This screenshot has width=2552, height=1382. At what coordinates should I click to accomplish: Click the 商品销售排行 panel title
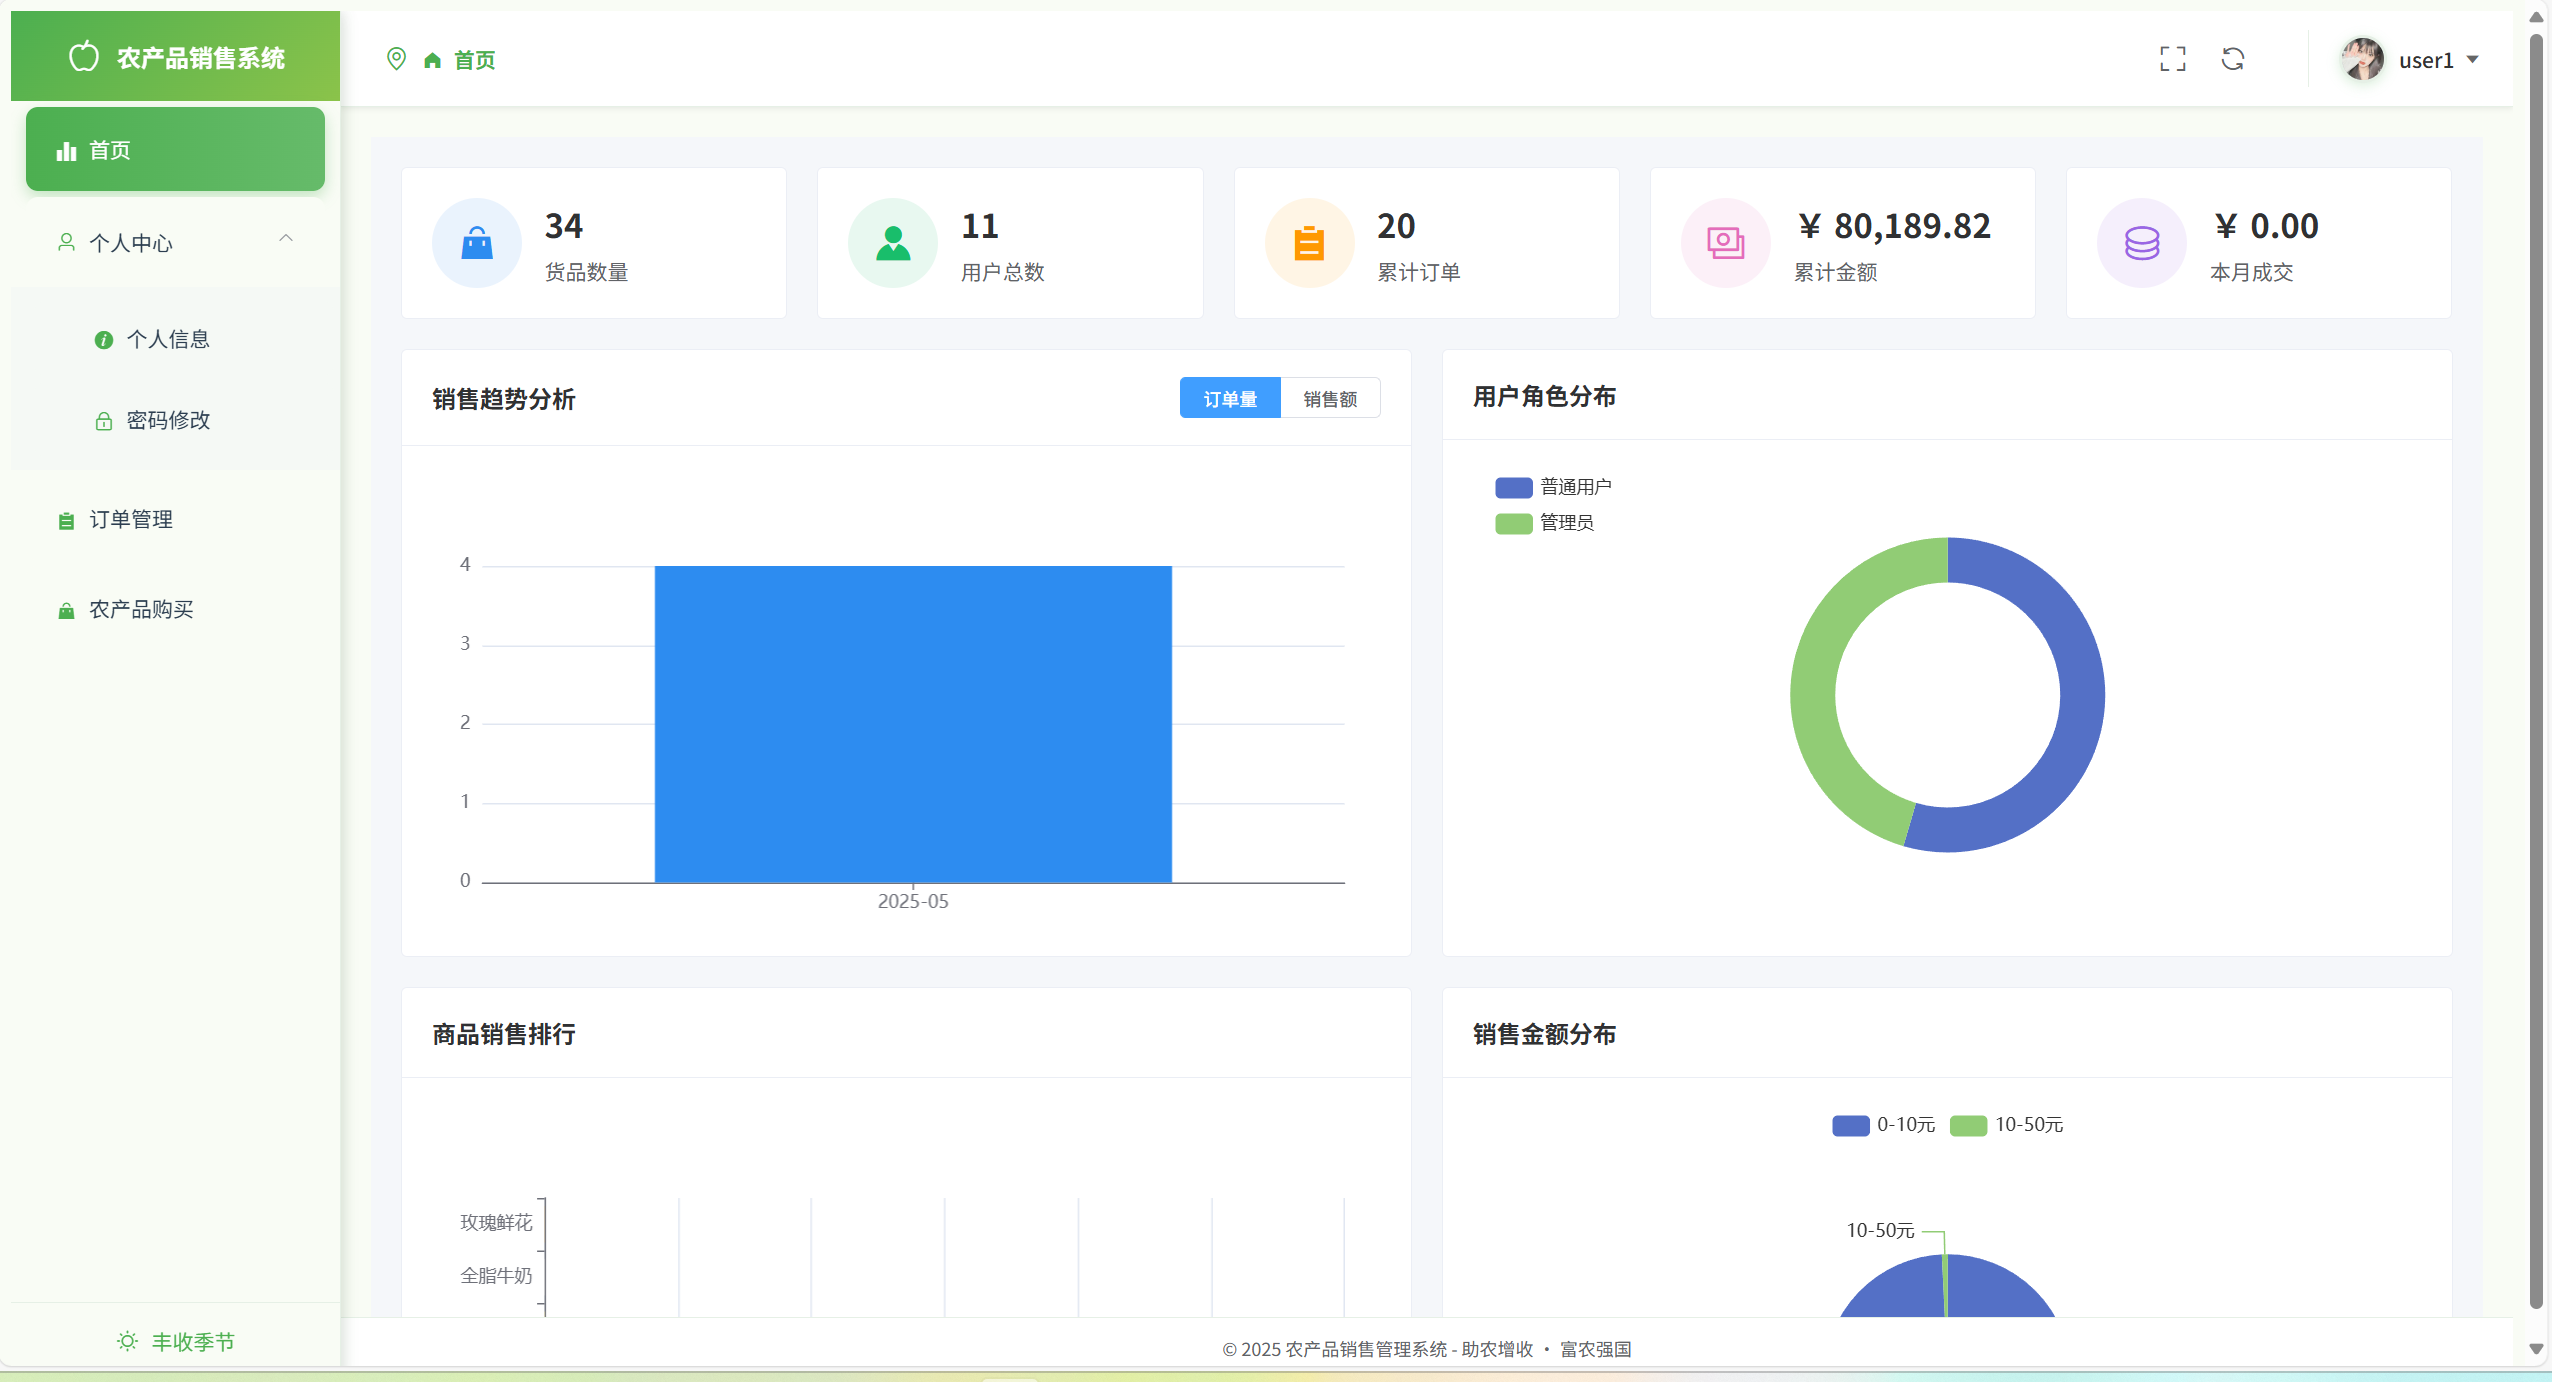click(504, 1034)
